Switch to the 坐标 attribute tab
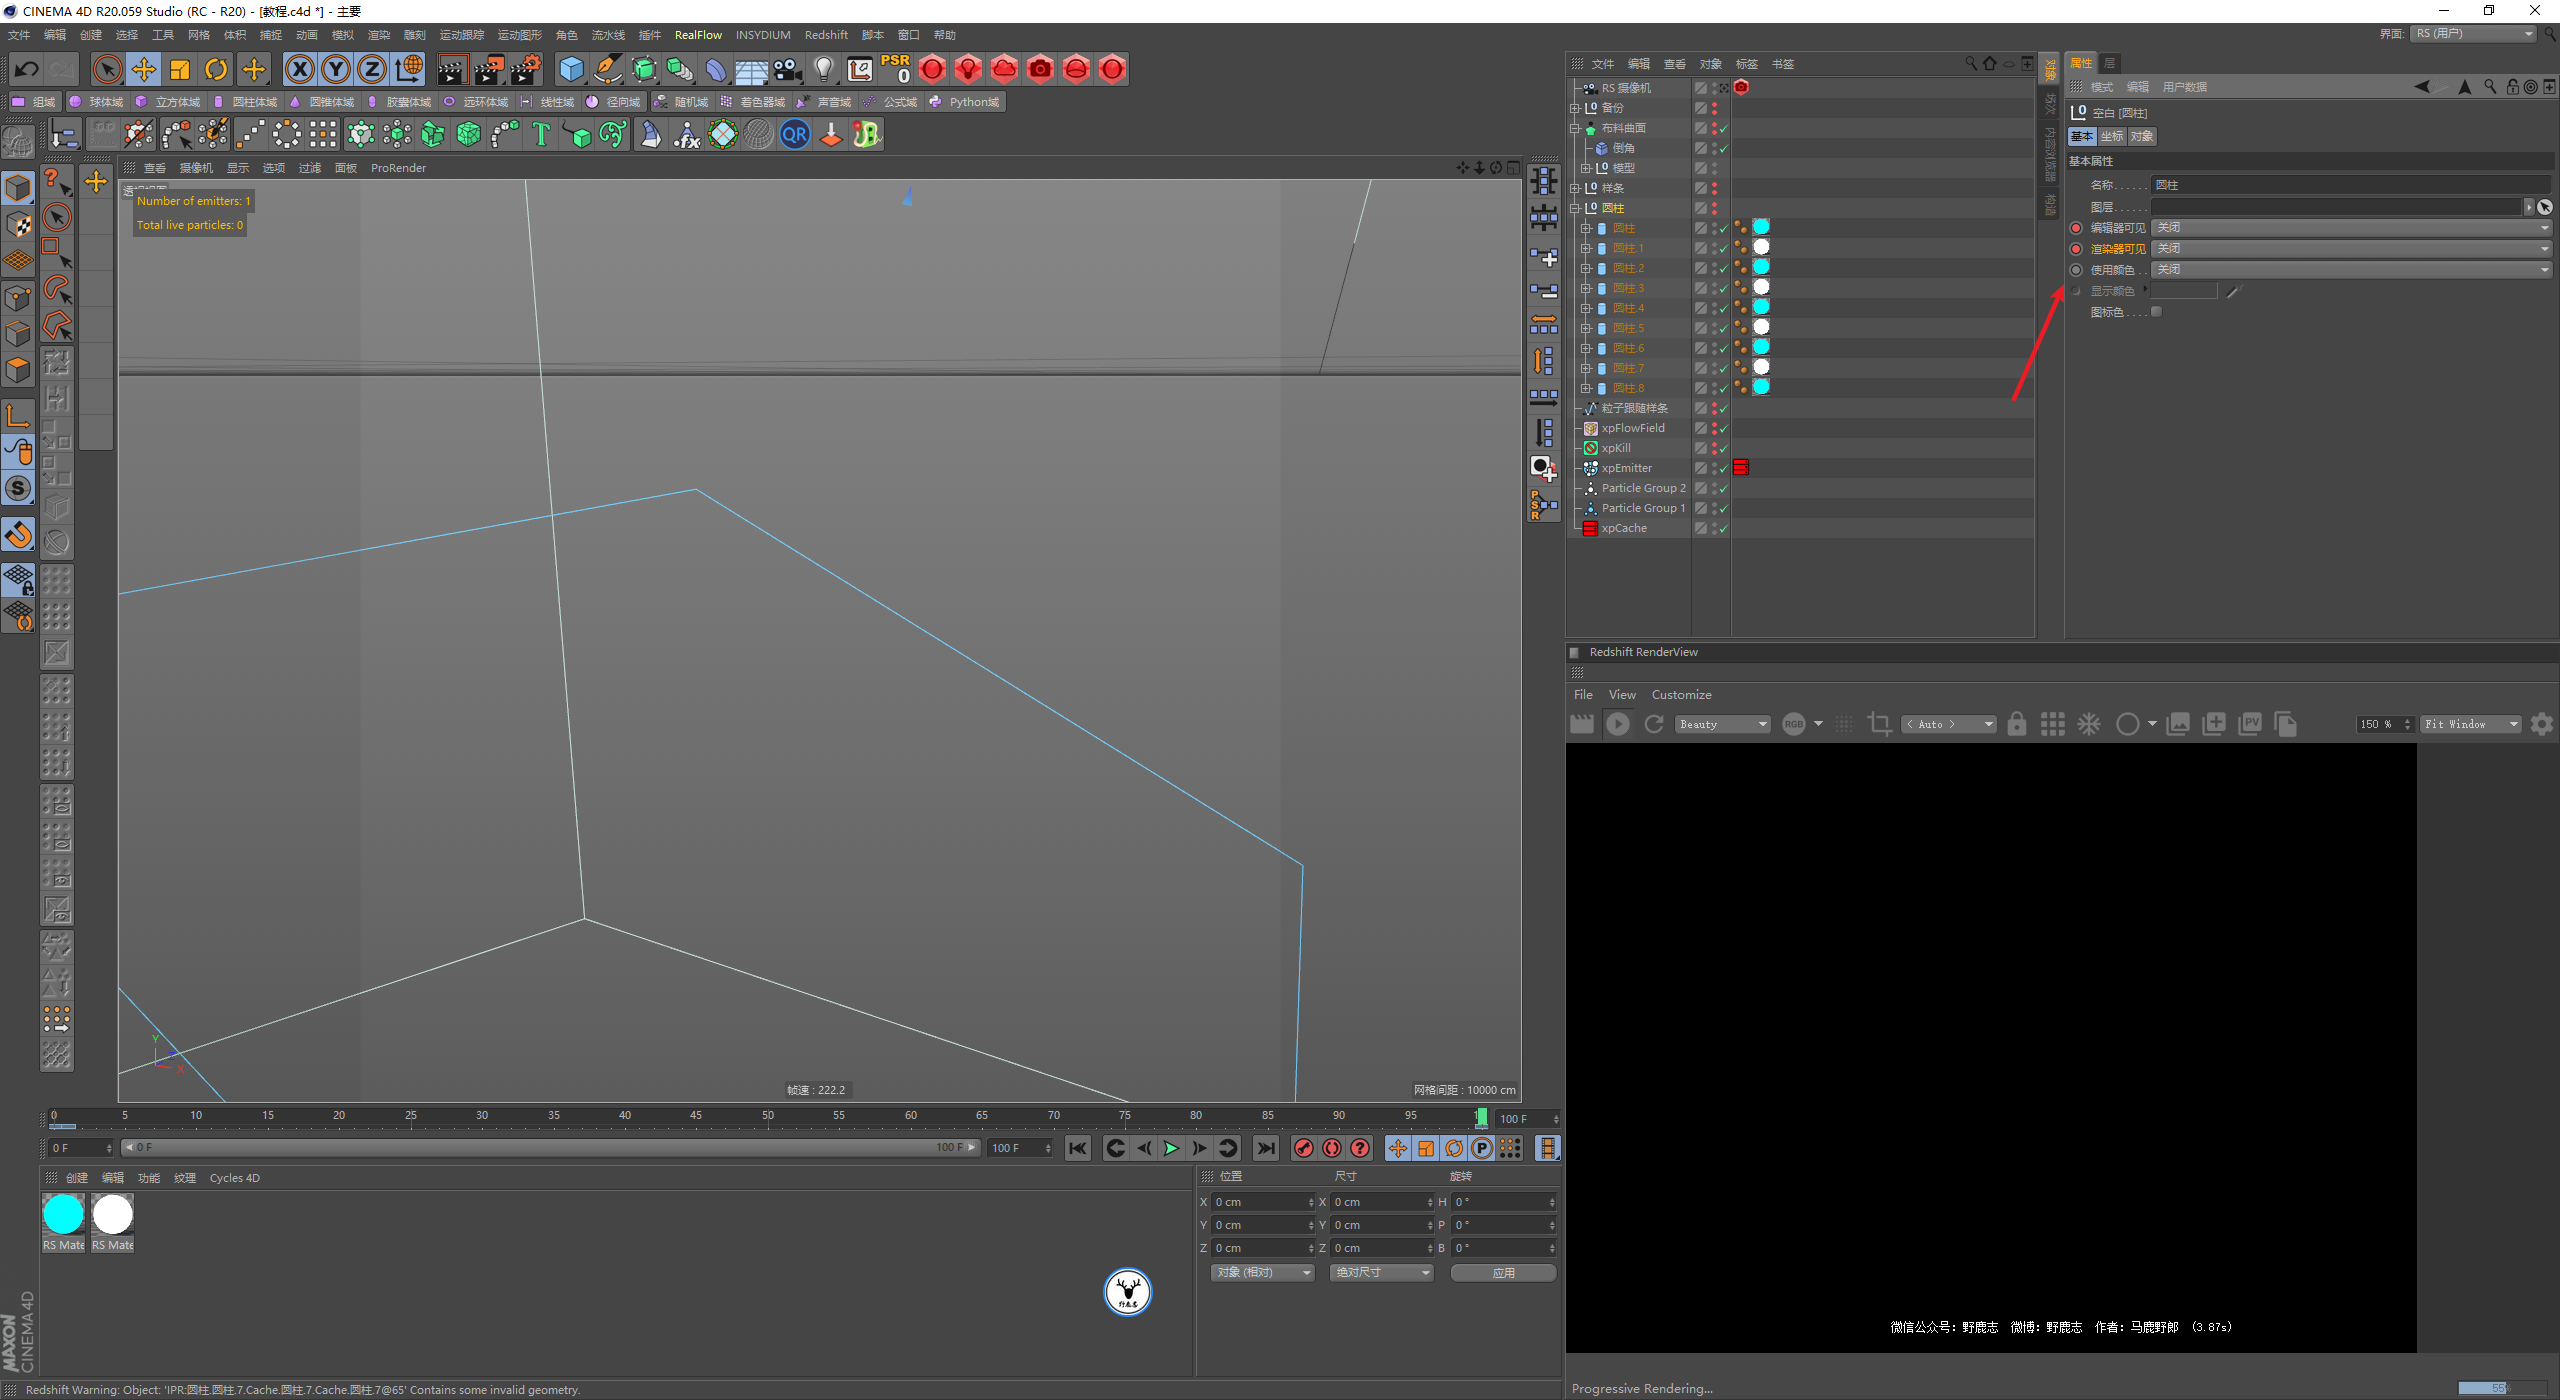This screenshot has width=2560, height=1400. click(2111, 137)
